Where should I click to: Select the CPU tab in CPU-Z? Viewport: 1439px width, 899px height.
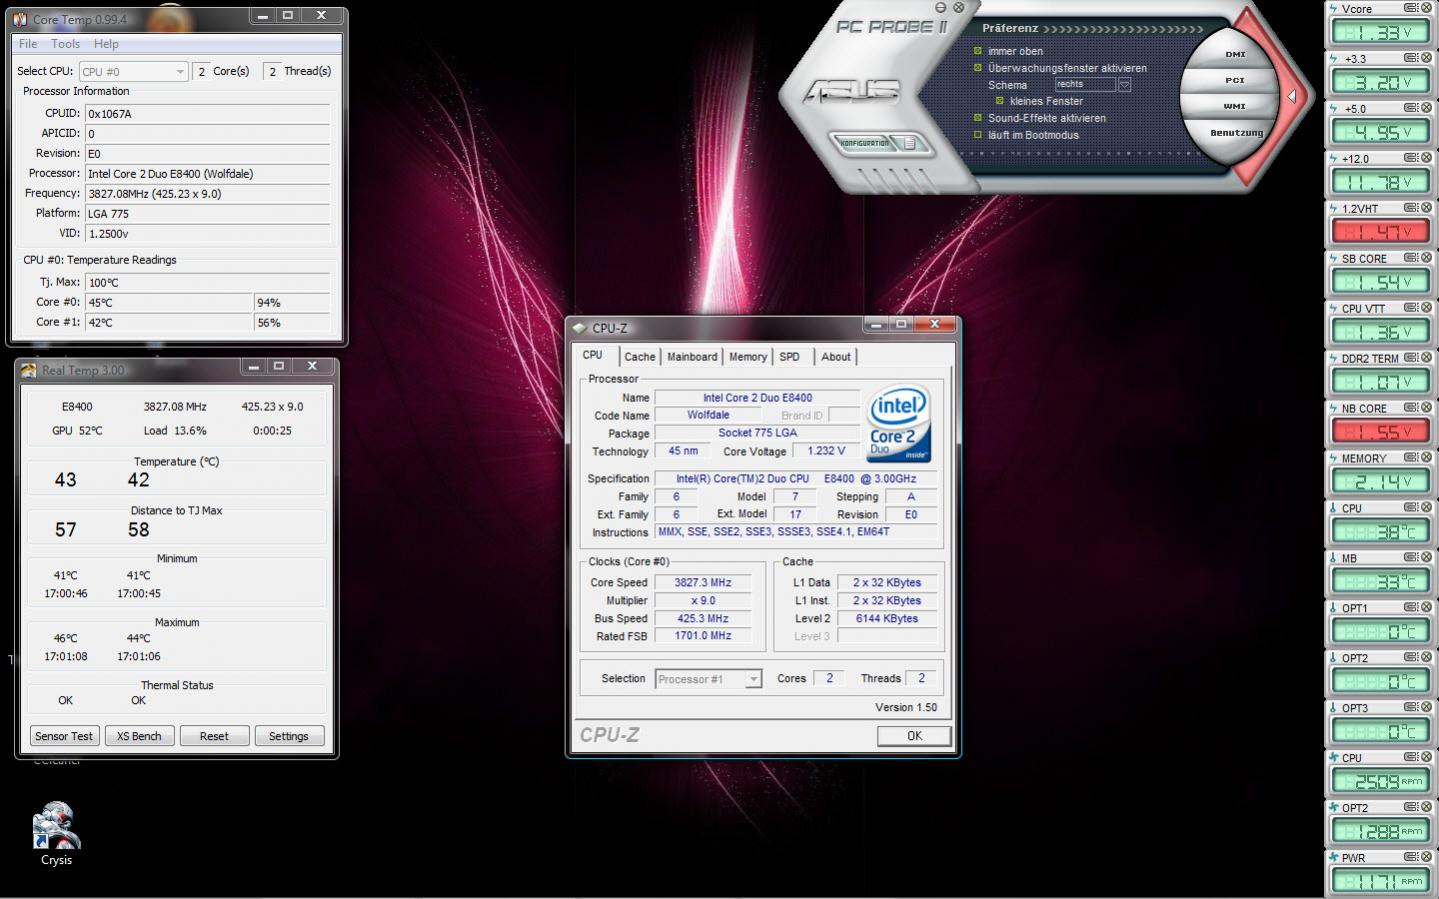click(593, 355)
